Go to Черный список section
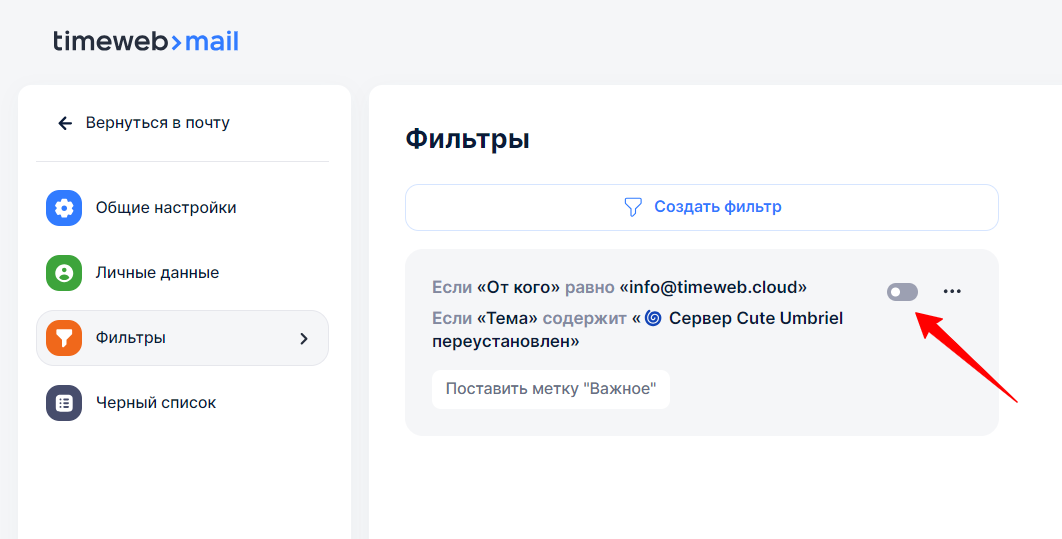Viewport: 1062px width, 539px height. (x=156, y=403)
